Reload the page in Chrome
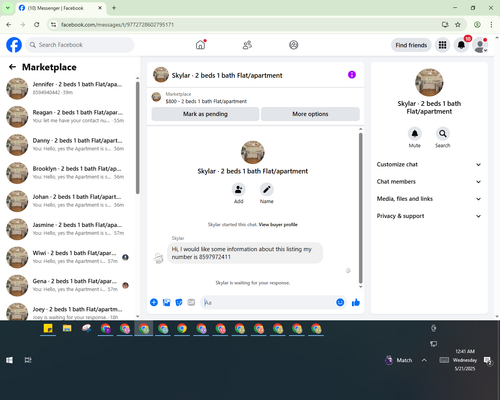This screenshot has height=400, width=500. (37, 25)
